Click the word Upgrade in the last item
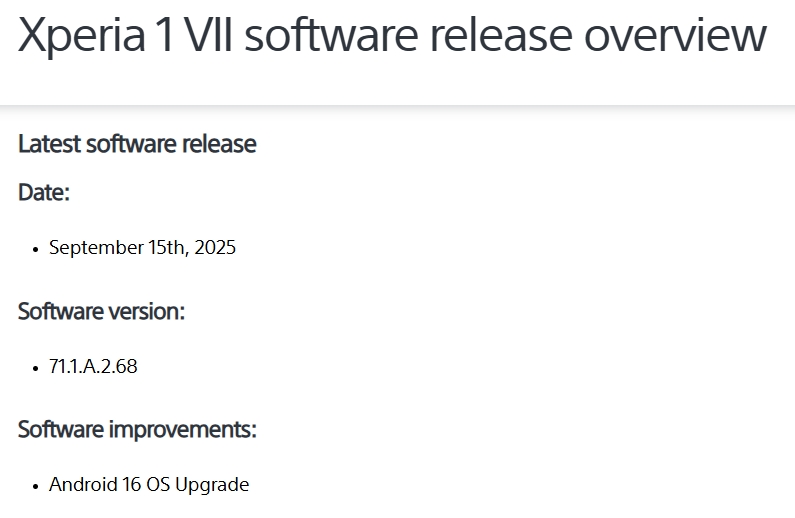 point(212,485)
